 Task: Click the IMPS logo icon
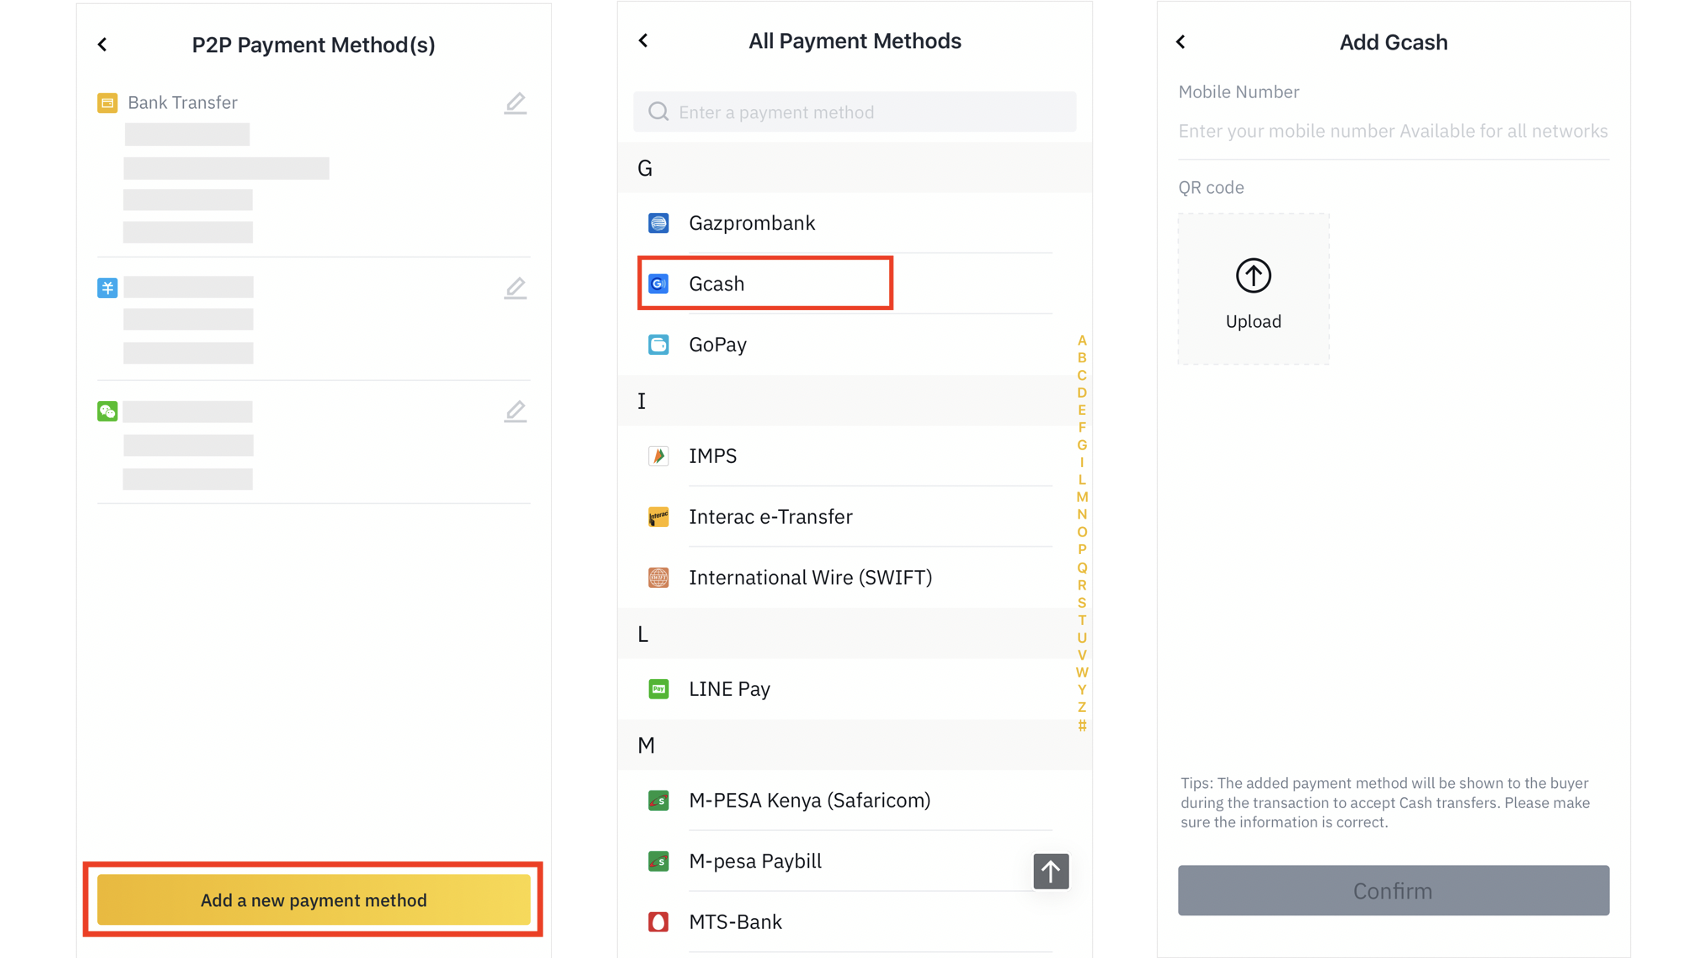[x=658, y=456]
